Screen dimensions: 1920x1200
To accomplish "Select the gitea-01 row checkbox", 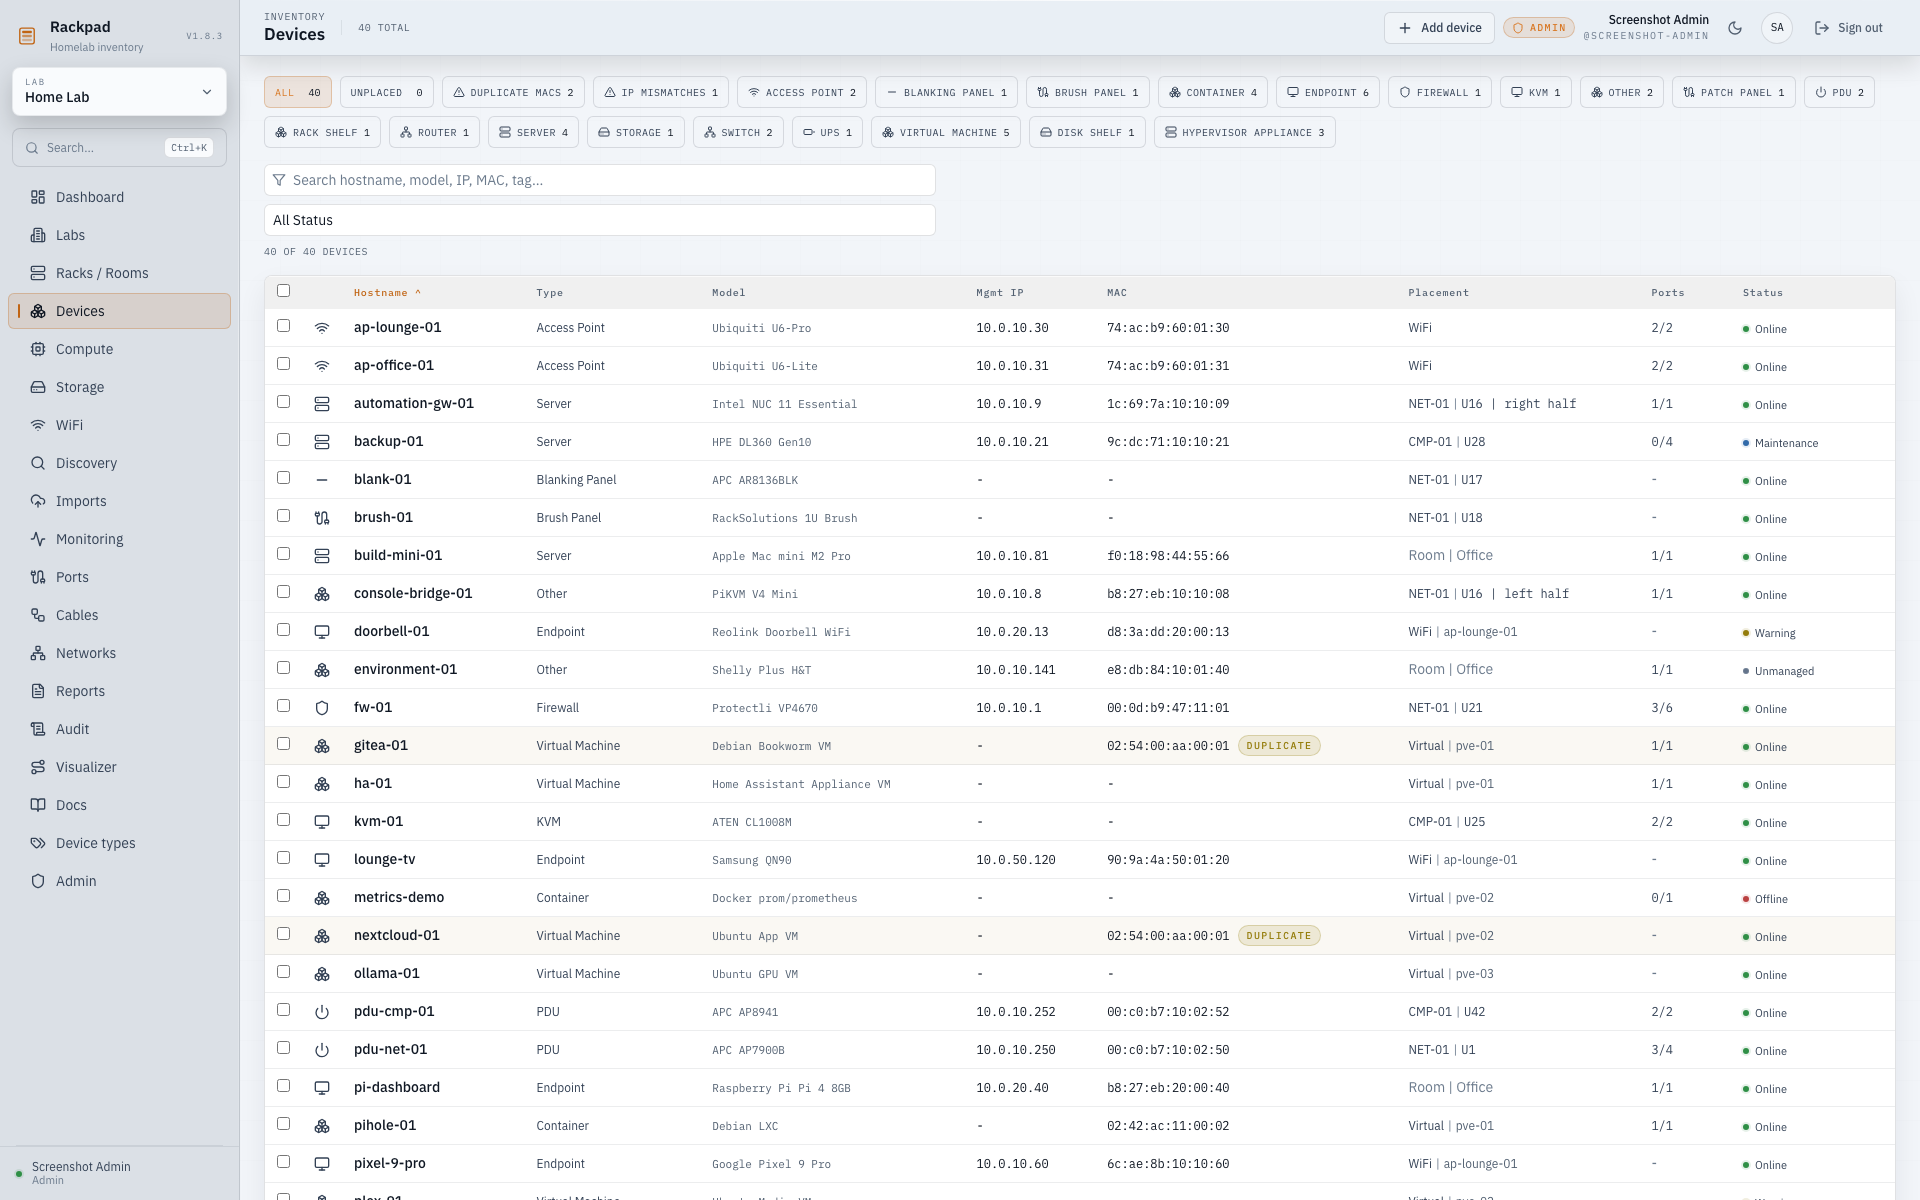I will click(283, 744).
